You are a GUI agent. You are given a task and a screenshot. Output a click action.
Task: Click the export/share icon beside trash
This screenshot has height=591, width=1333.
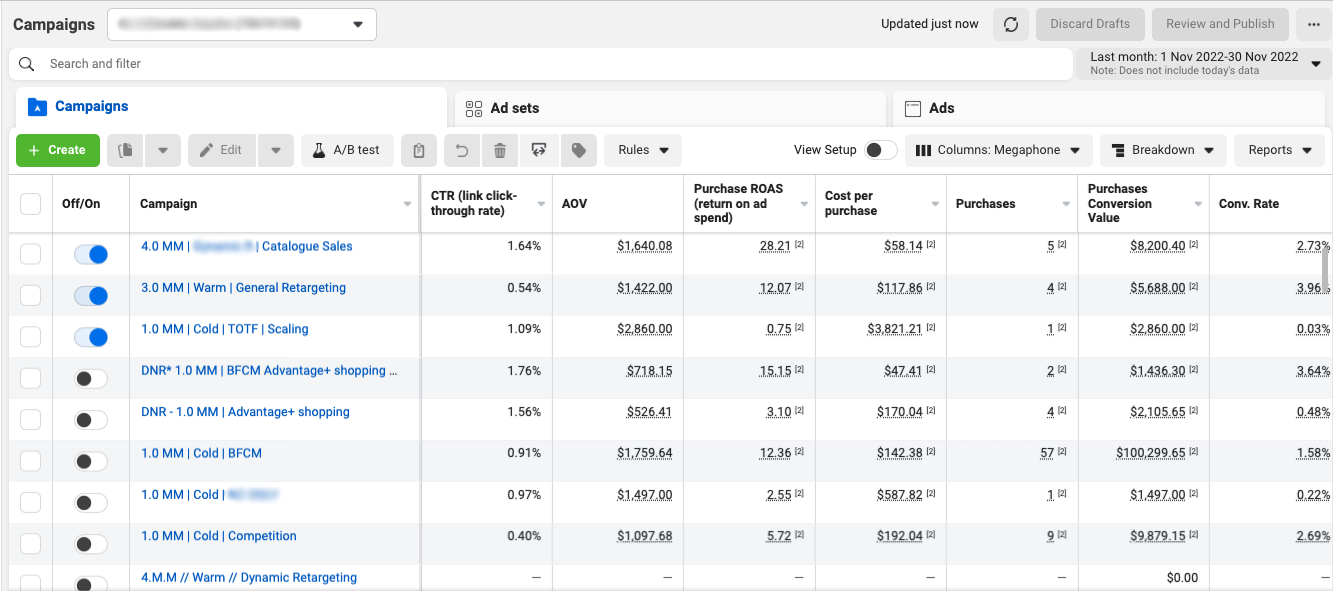(x=539, y=150)
